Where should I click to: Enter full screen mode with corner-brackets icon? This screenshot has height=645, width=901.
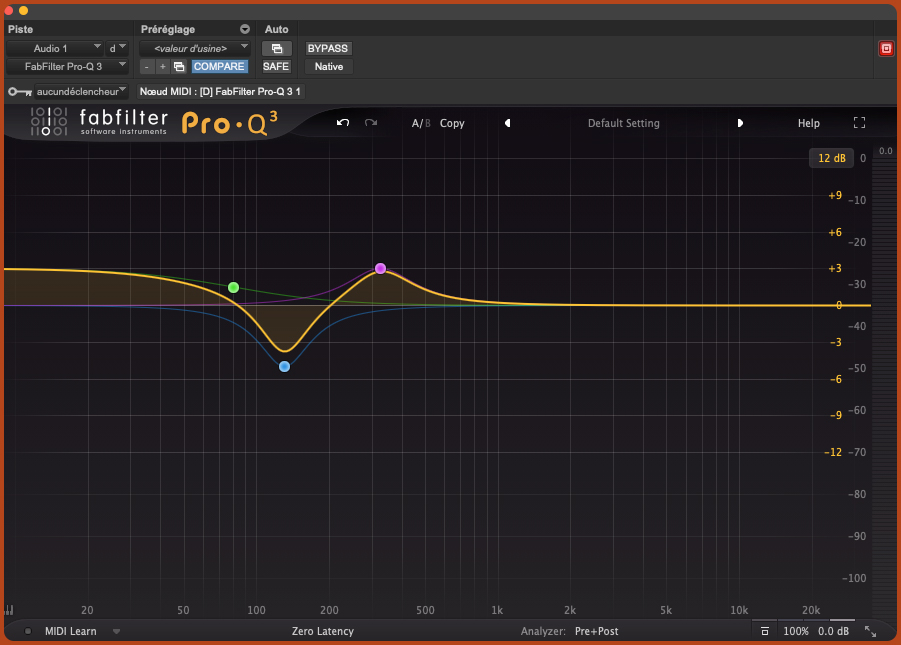(x=859, y=123)
